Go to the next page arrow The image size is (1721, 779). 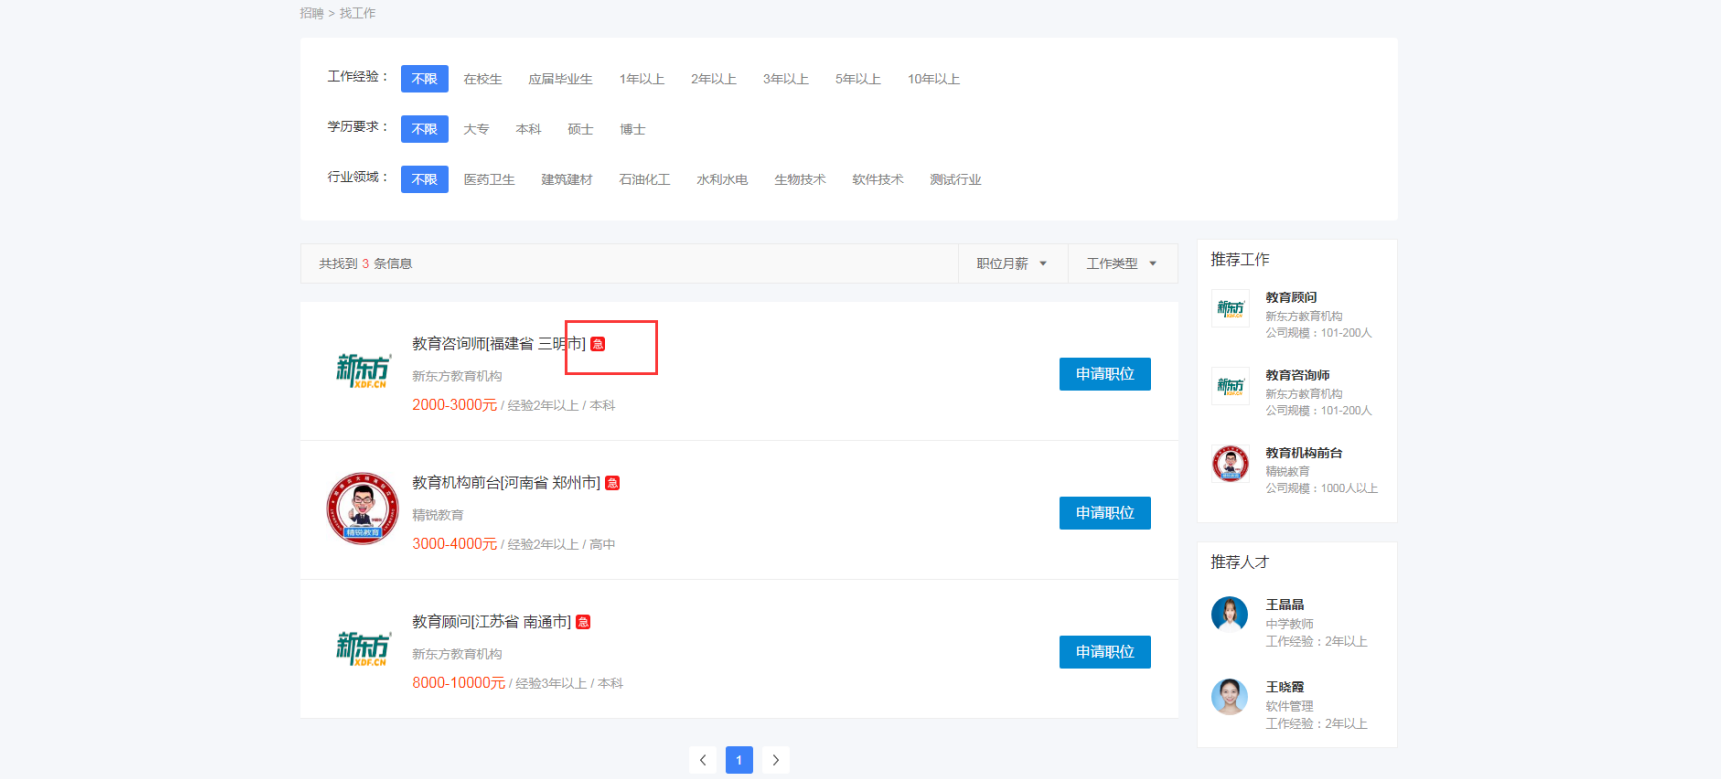tap(775, 760)
